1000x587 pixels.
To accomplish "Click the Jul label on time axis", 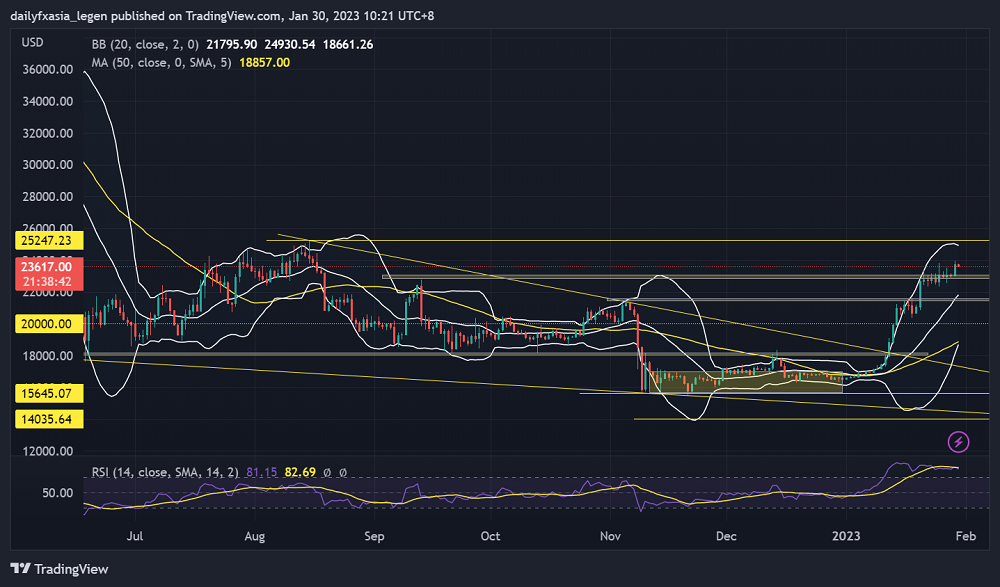I will (x=135, y=536).
